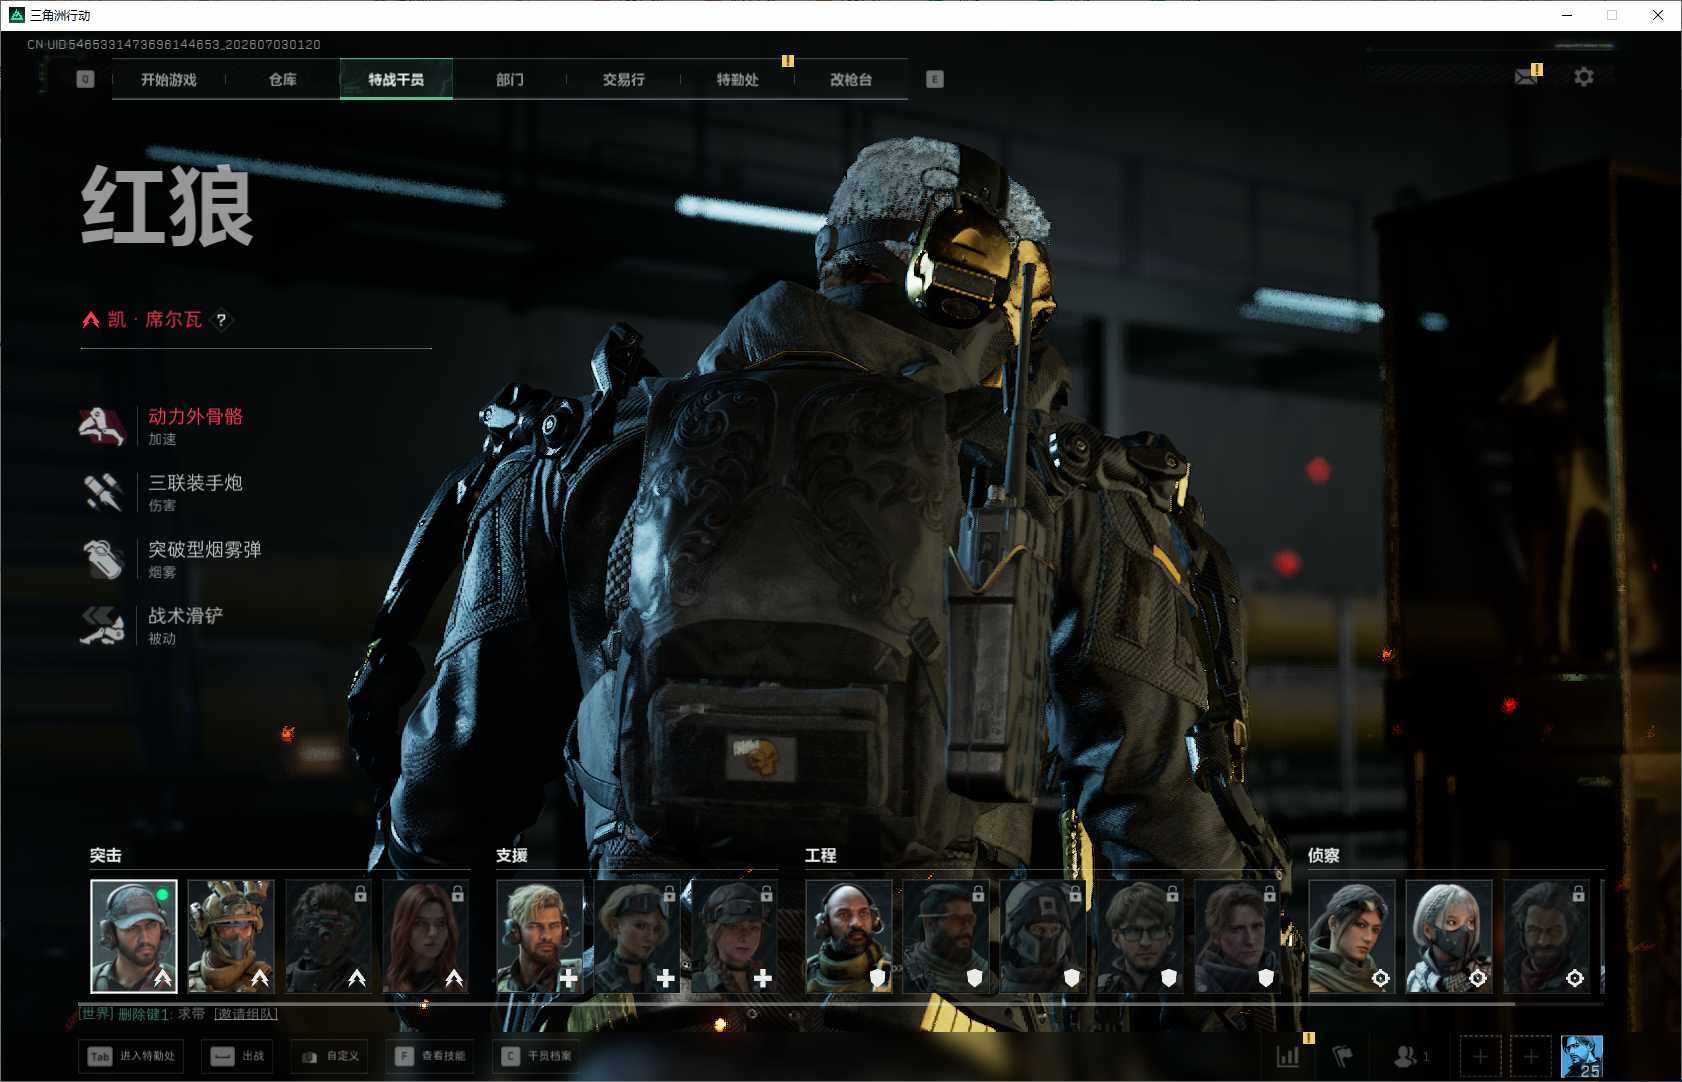Image resolution: width=1682 pixels, height=1082 pixels.
Task: Select the white-haired masked operator in 侦察
Action: click(1449, 936)
